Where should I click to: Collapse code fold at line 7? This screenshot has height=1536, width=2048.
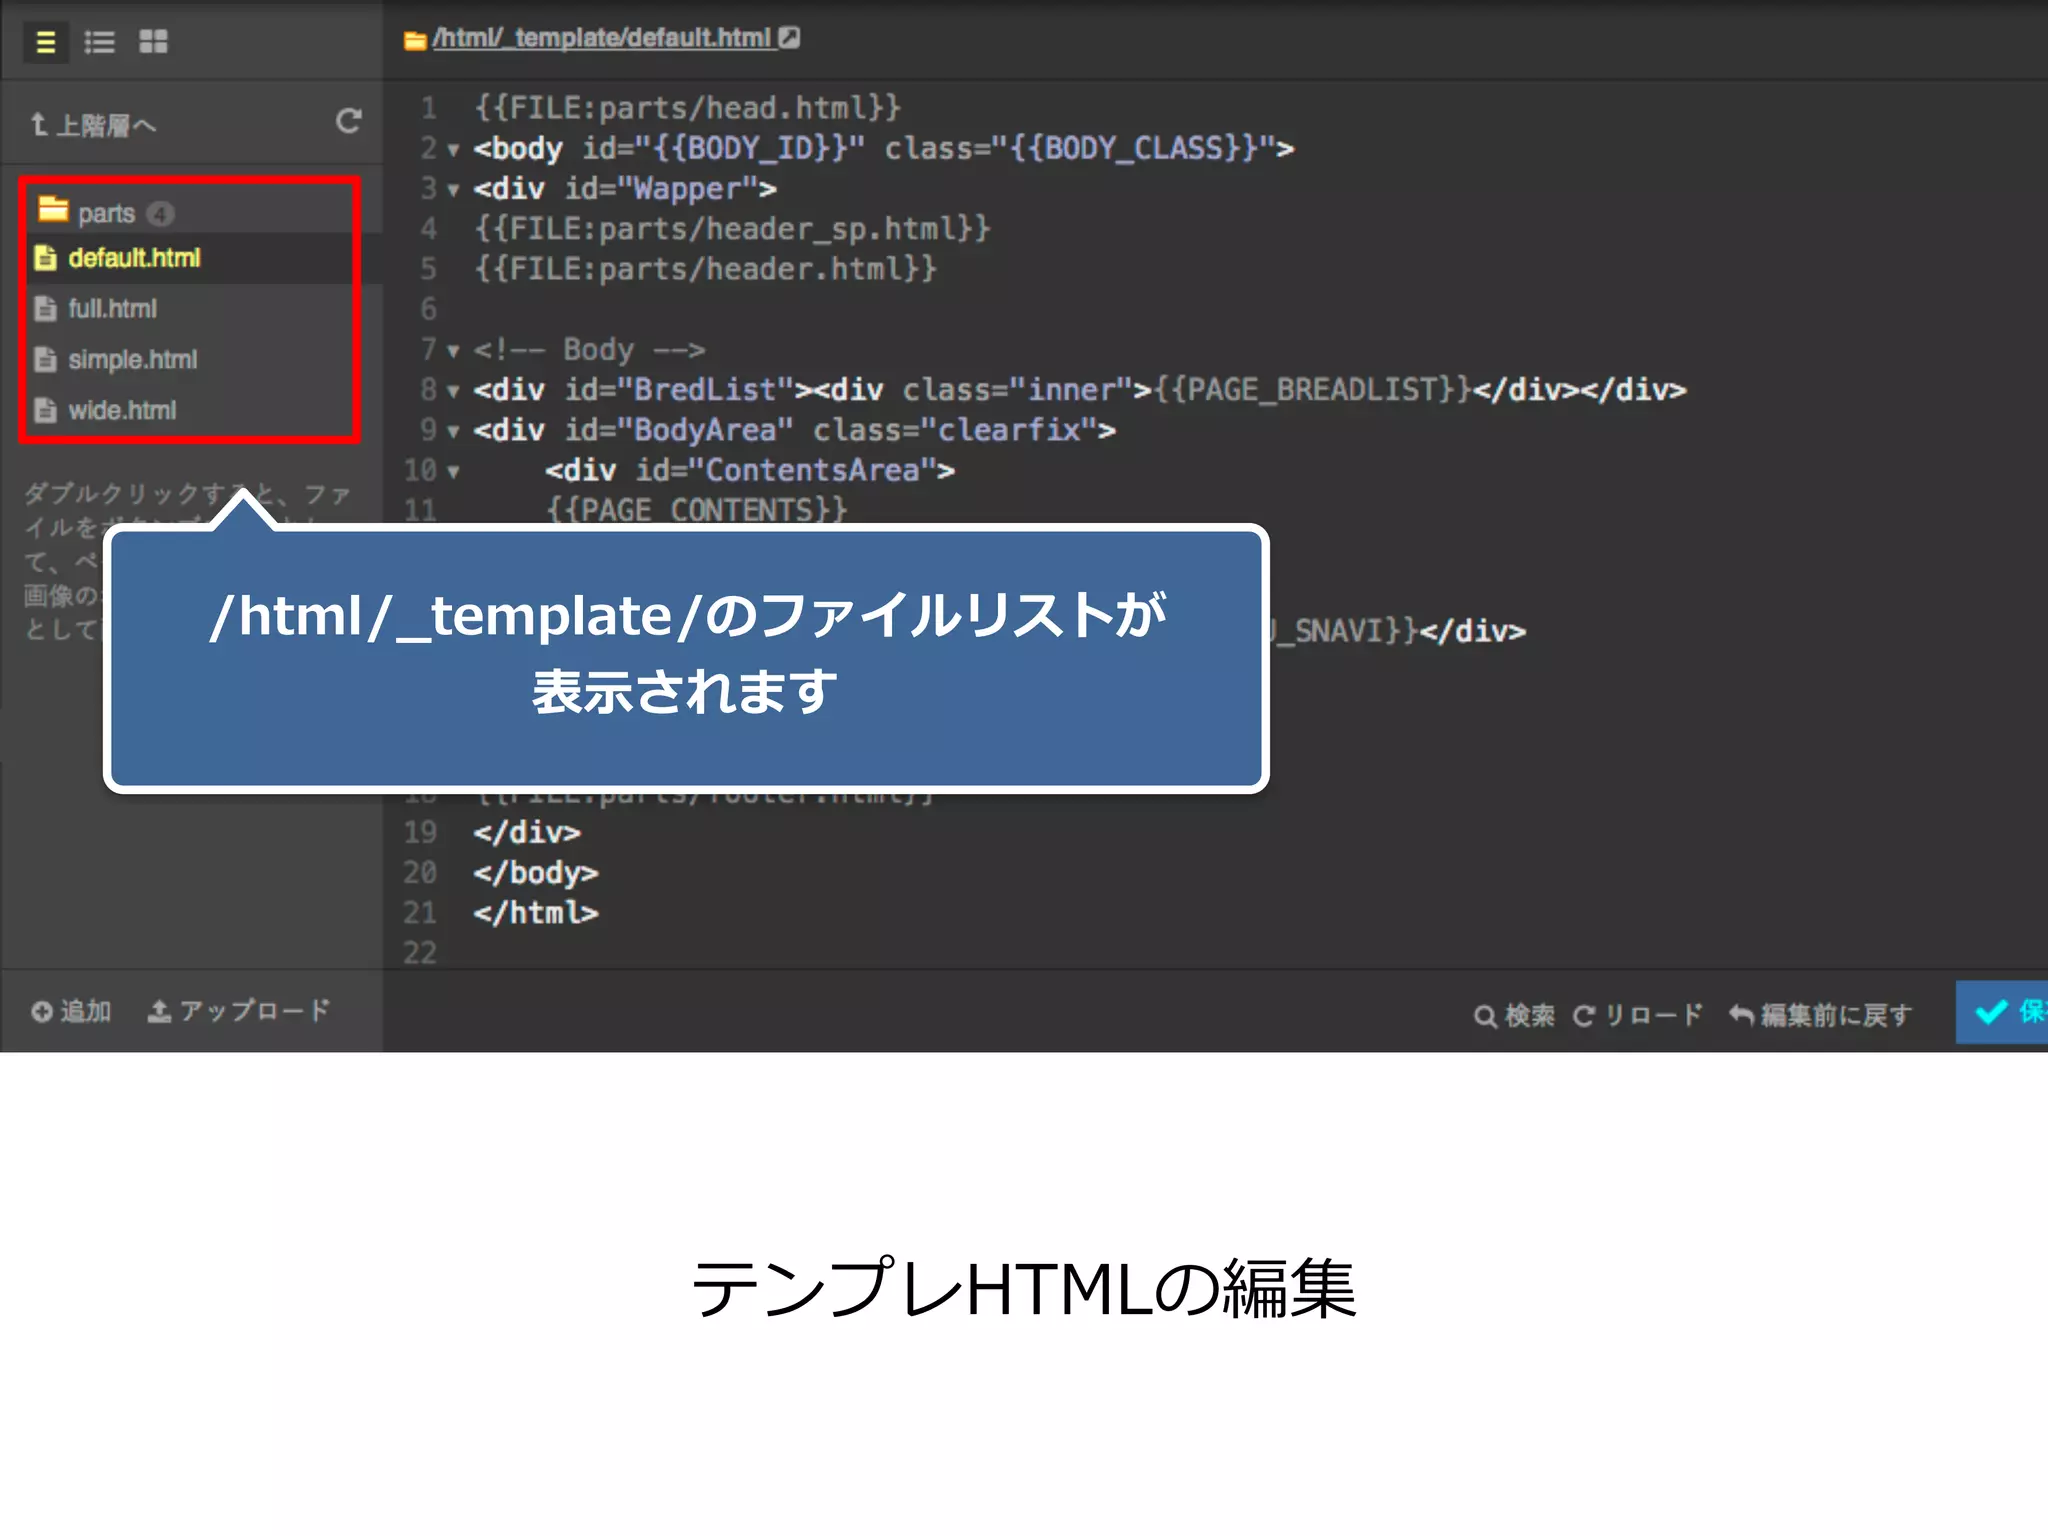point(453,351)
